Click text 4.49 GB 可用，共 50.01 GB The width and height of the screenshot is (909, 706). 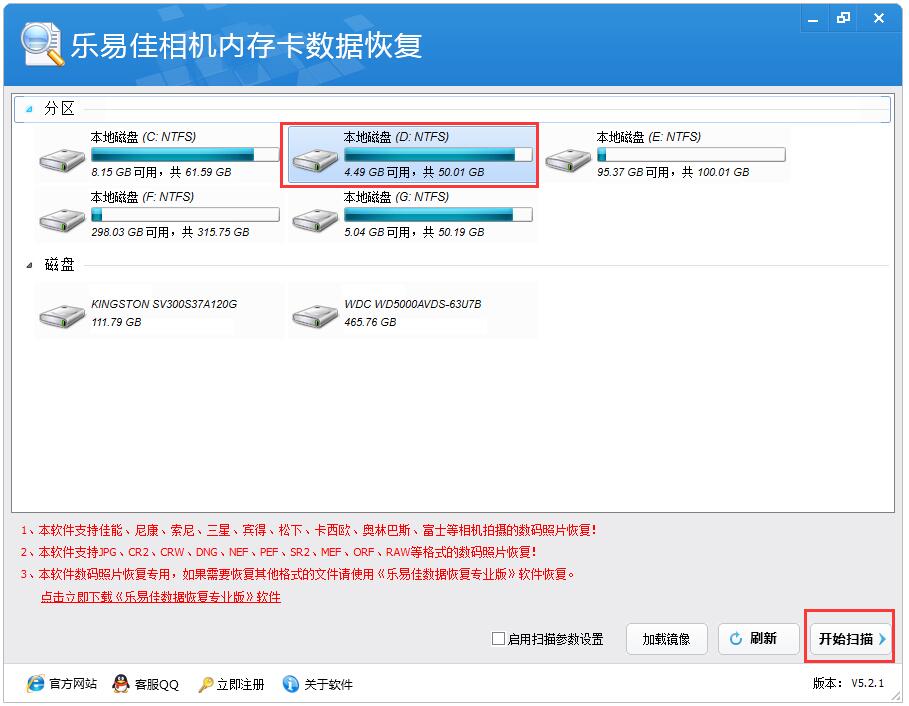(x=414, y=172)
